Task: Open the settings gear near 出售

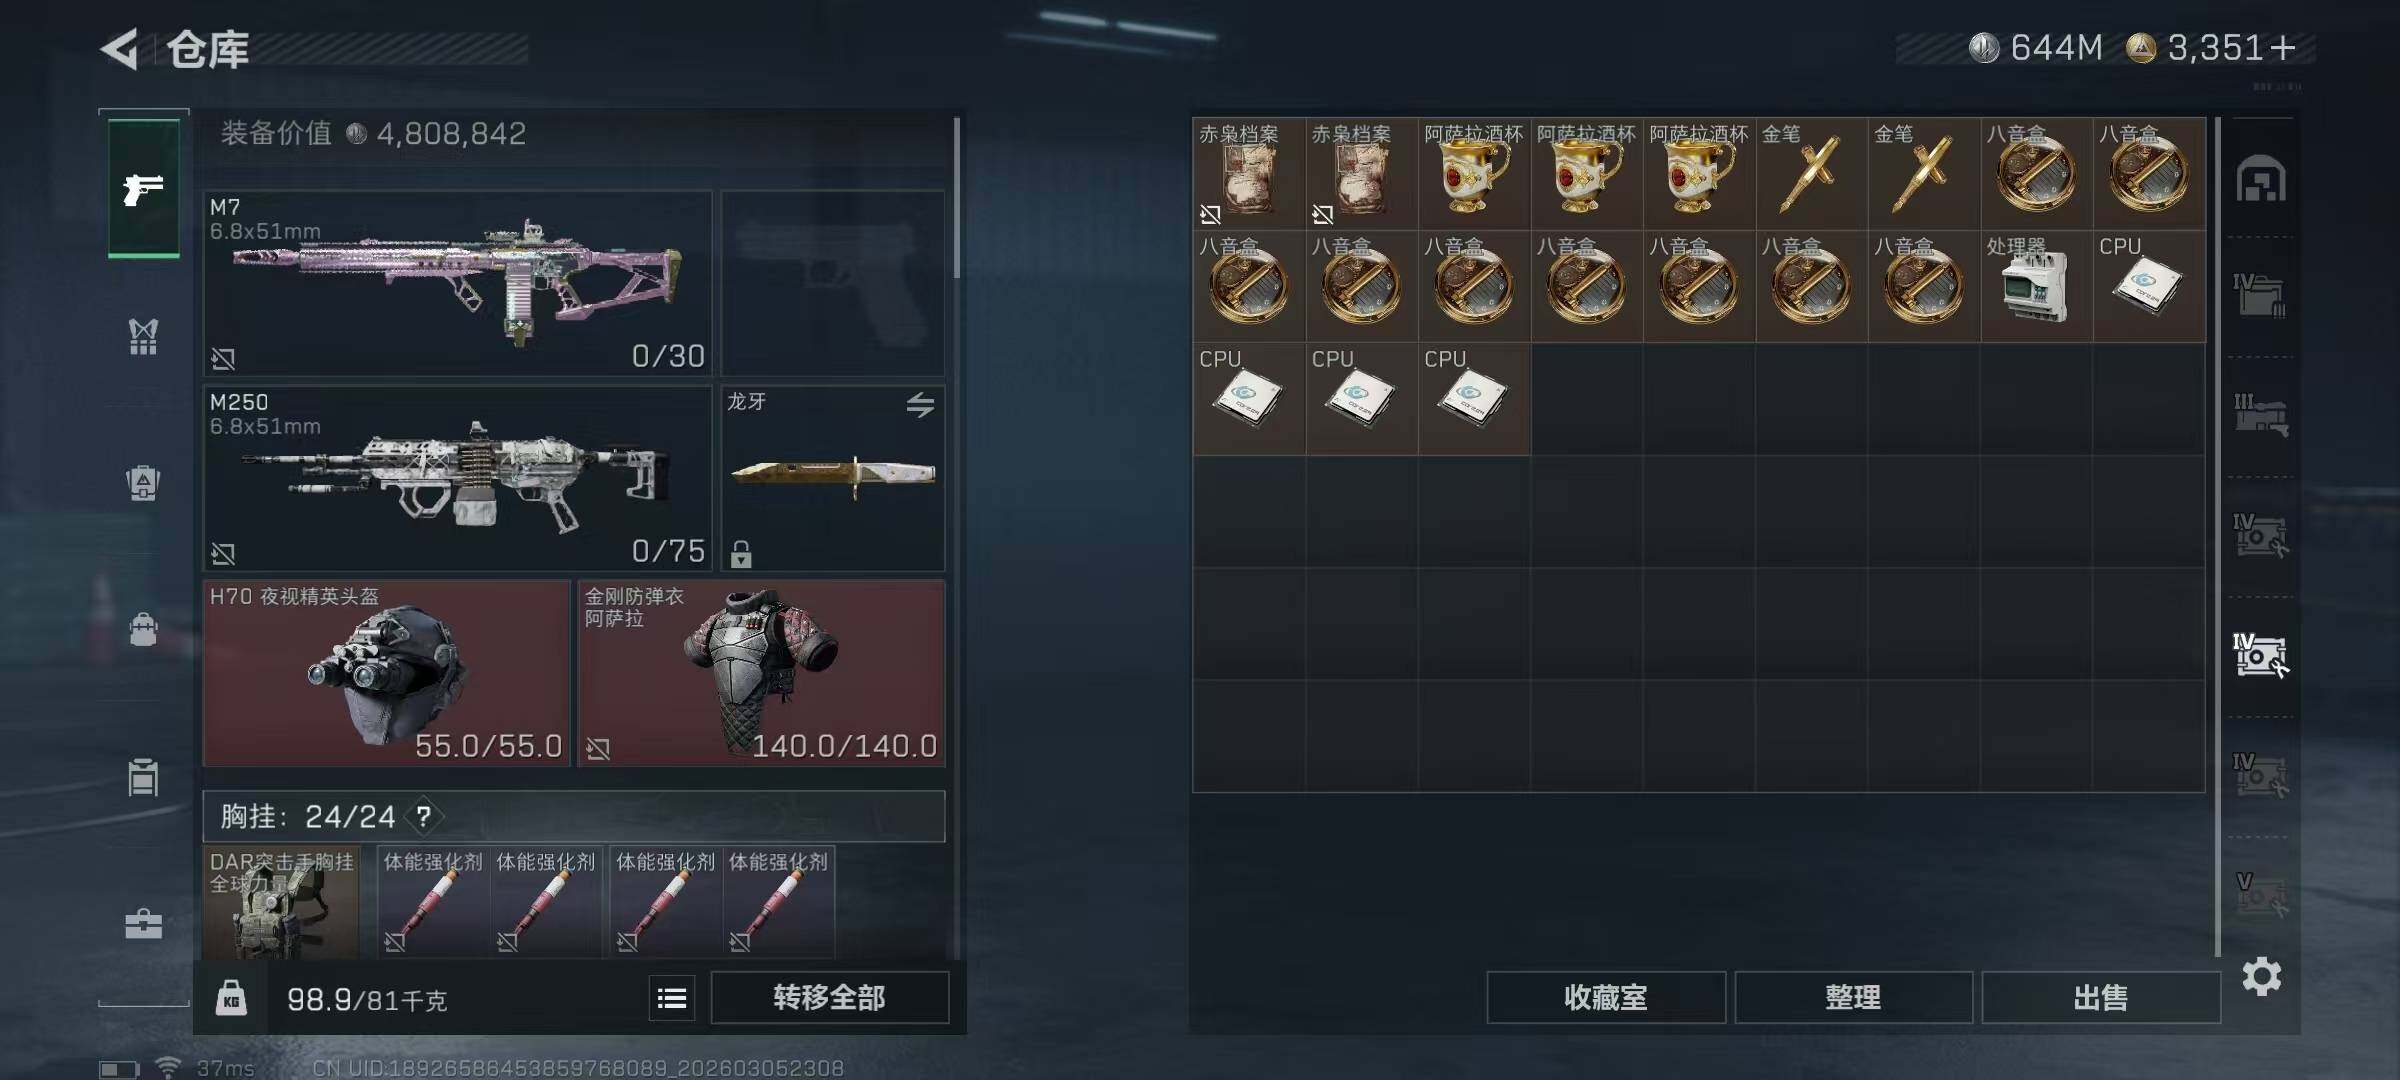Action: click(2261, 976)
